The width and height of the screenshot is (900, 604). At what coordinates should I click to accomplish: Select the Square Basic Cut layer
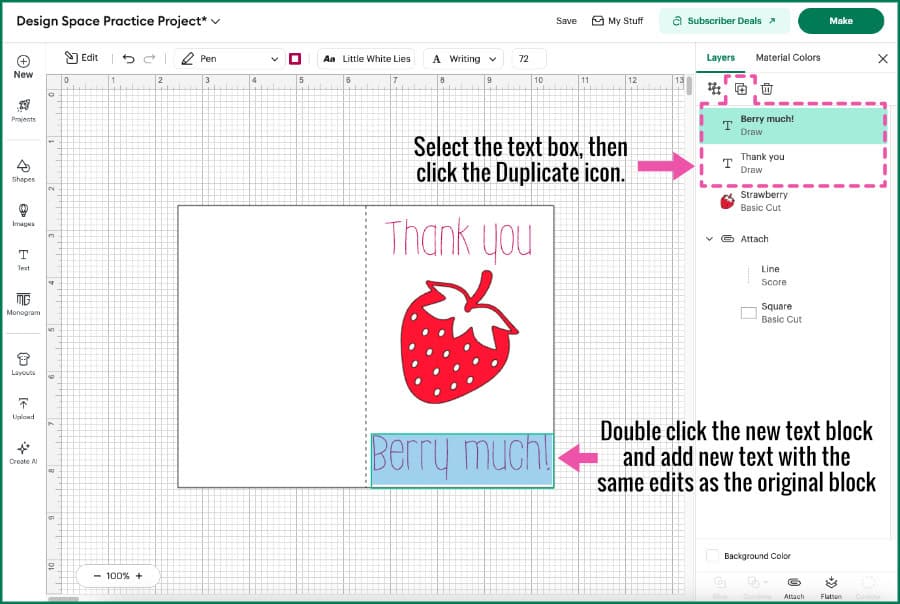793,313
